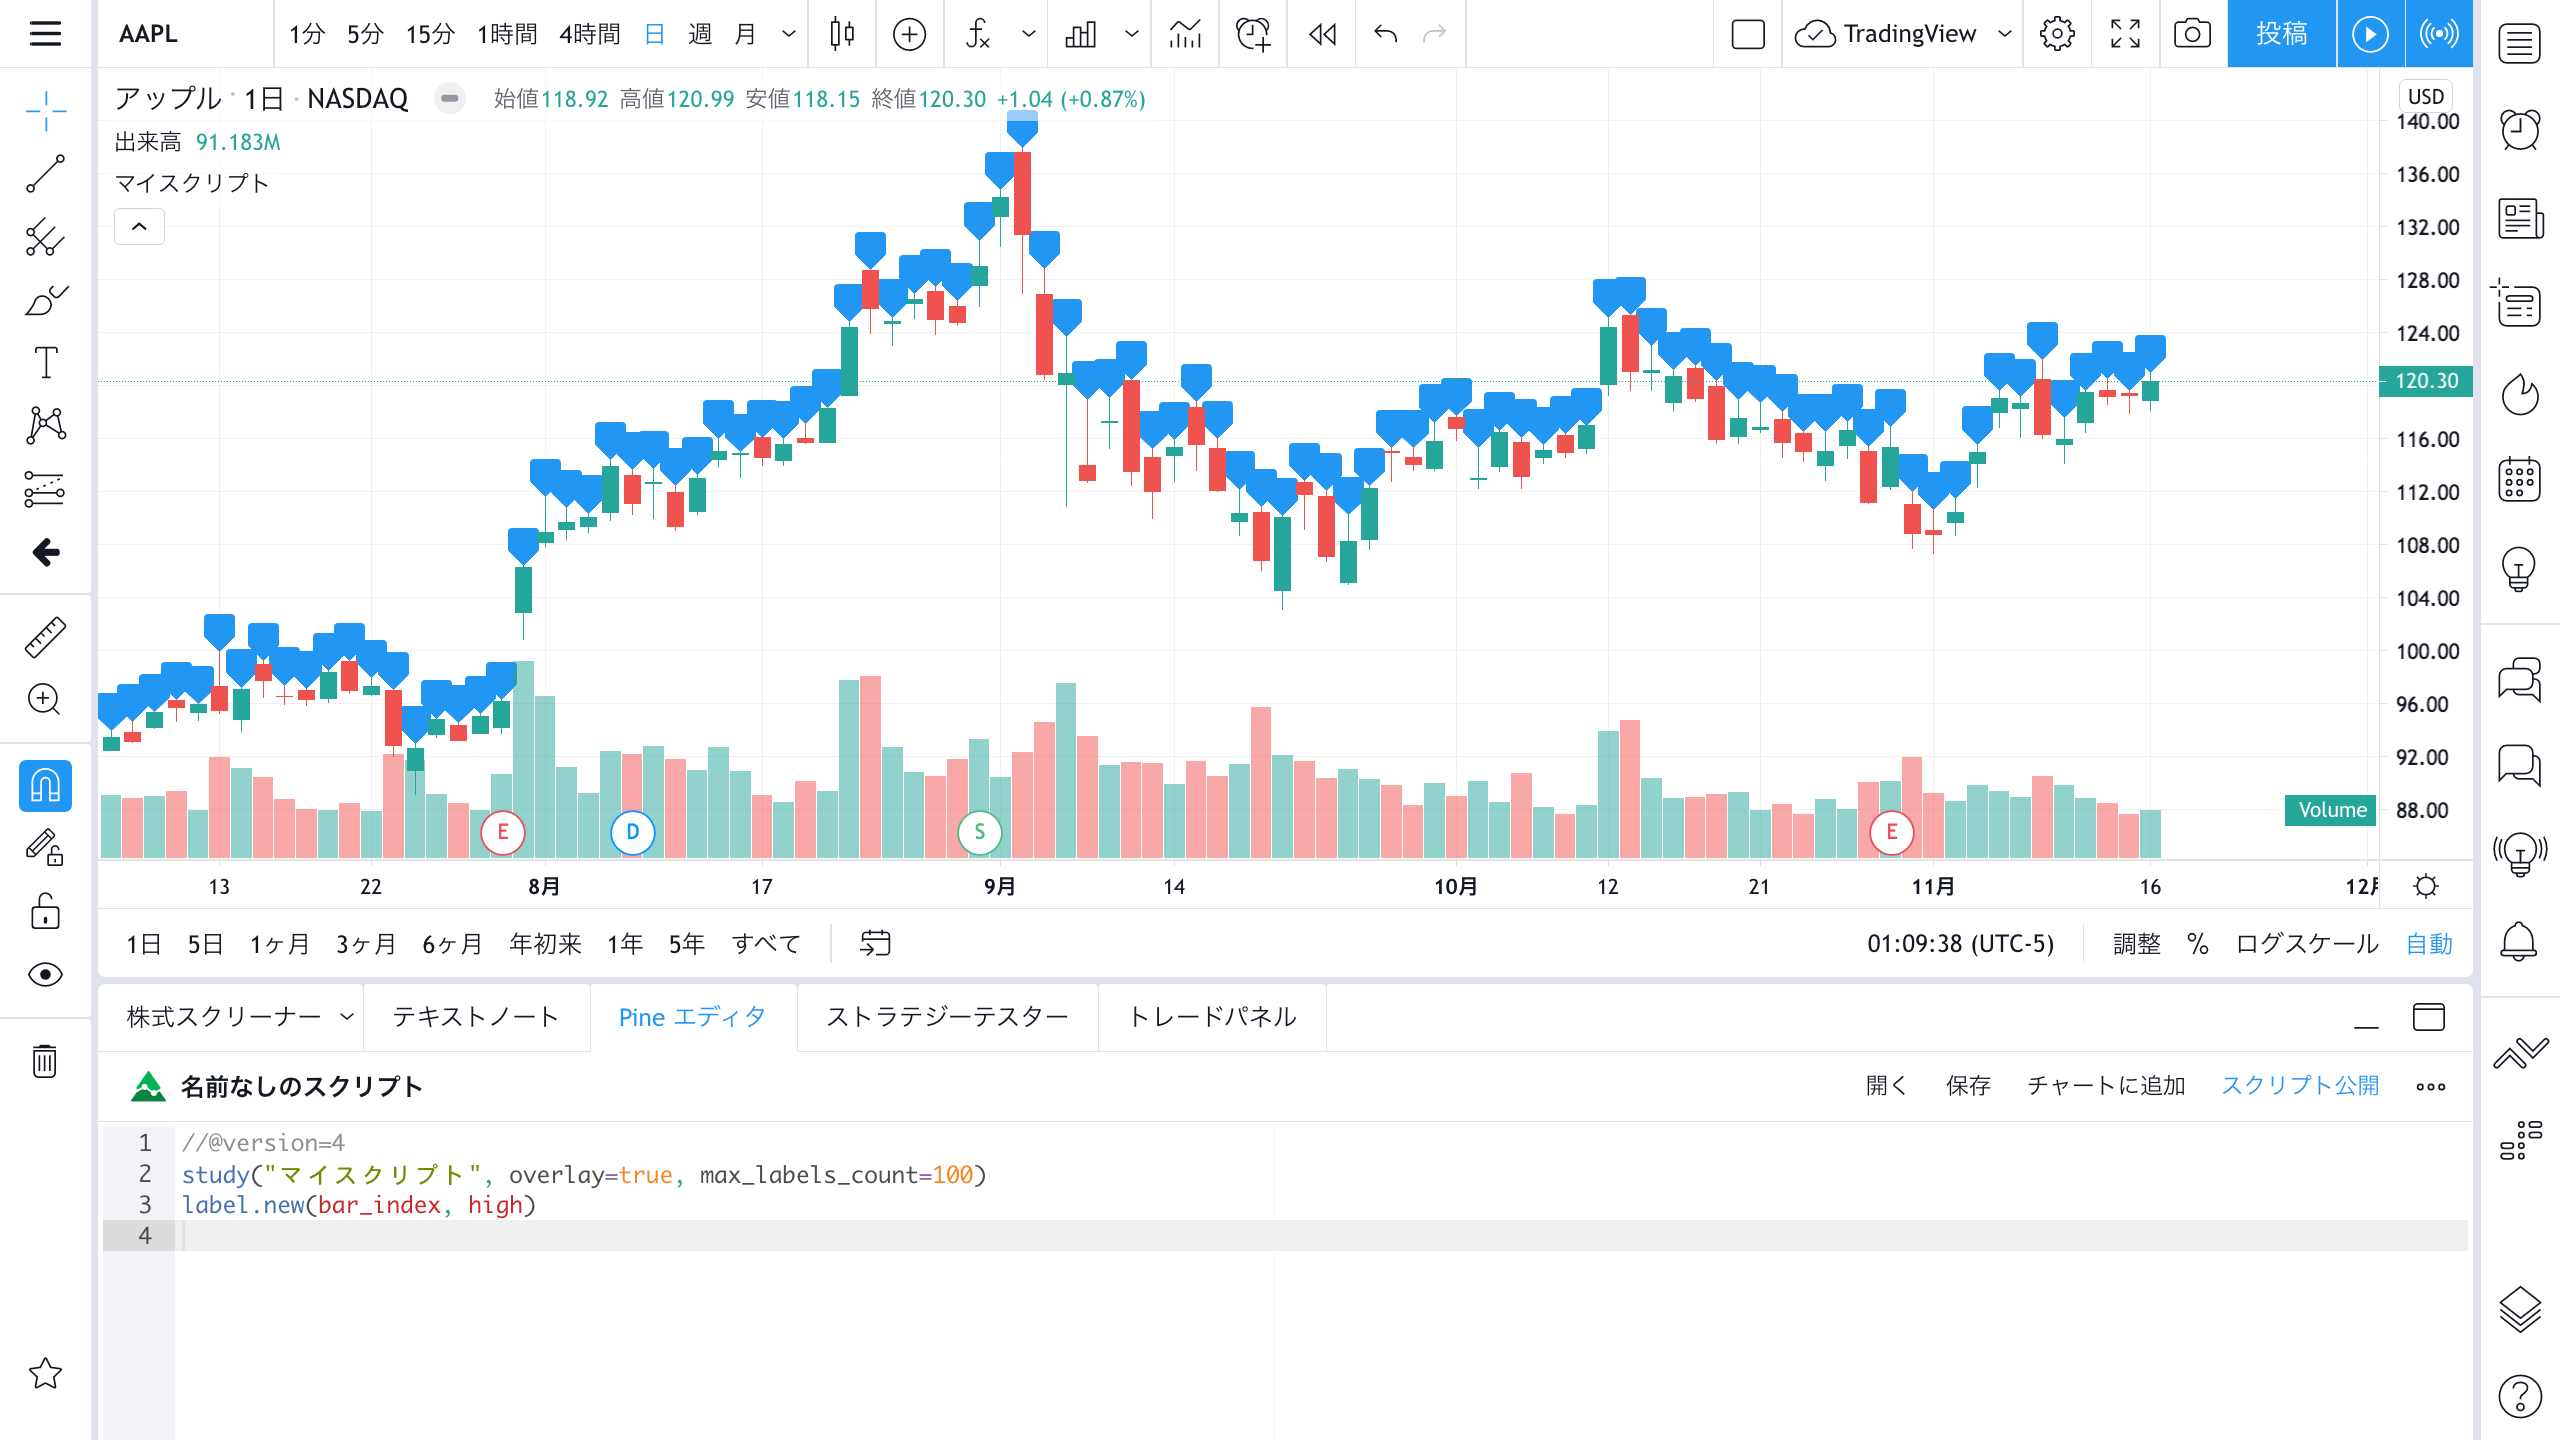Viewport: 2560px width, 1440px height.
Task: Open chart settings gear icon
Action: (x=2057, y=34)
